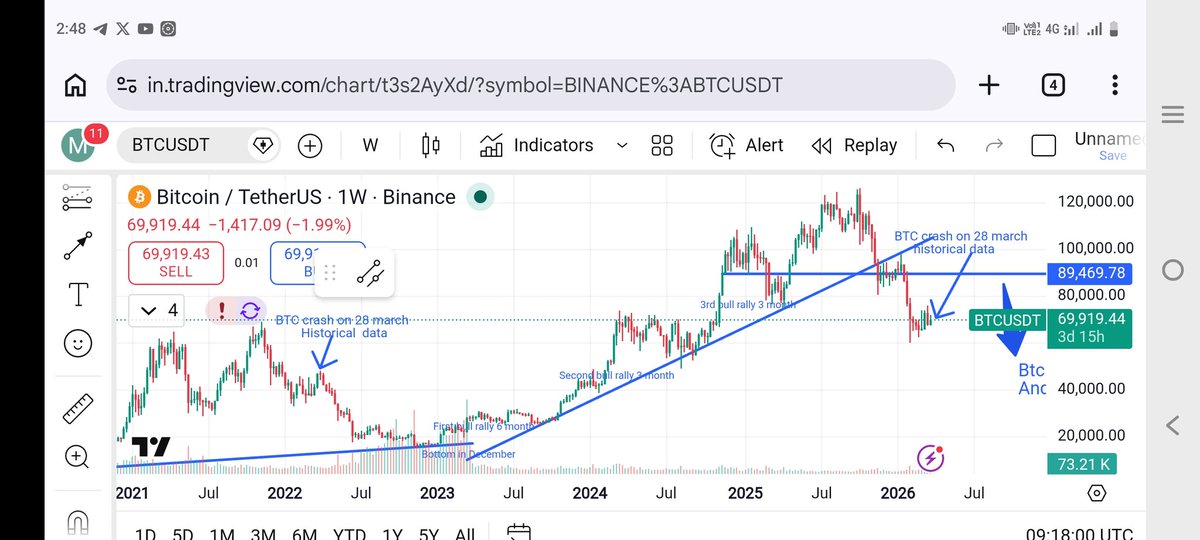This screenshot has width=1200, height=540.
Task: Select the trend line tools group
Action: [77, 197]
